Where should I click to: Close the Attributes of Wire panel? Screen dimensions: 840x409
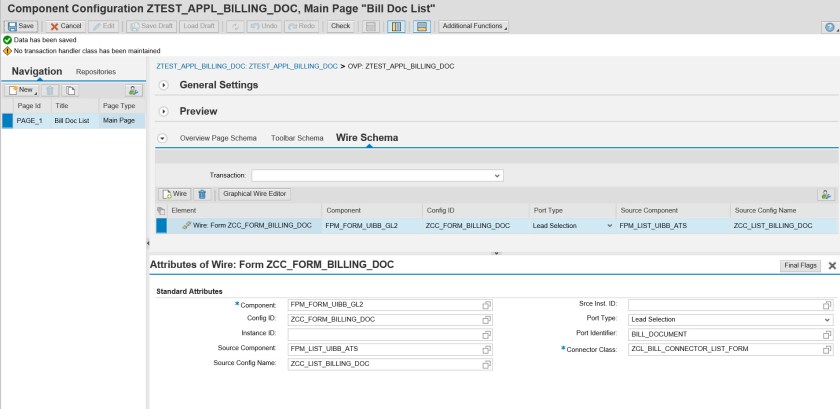(832, 266)
